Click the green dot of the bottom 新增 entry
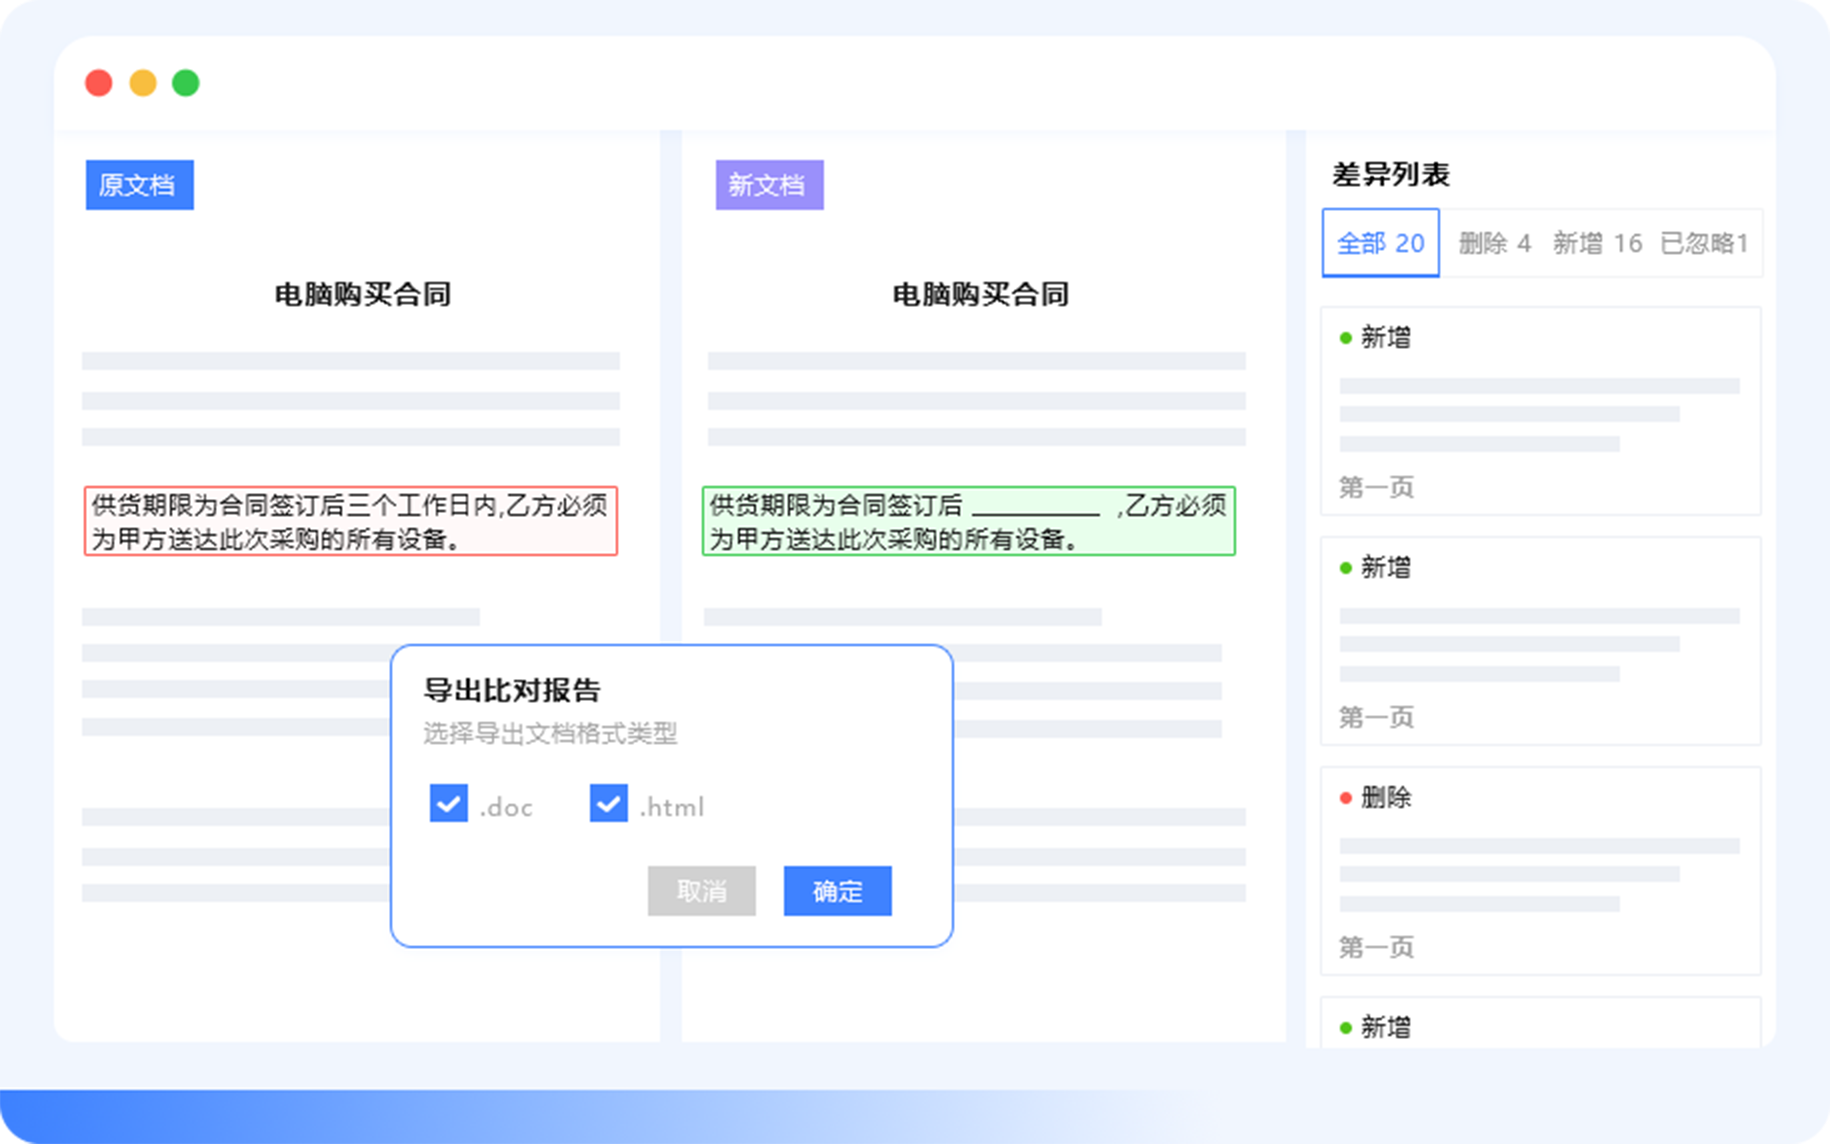Viewport: 1830px width, 1144px height. [x=1345, y=1026]
